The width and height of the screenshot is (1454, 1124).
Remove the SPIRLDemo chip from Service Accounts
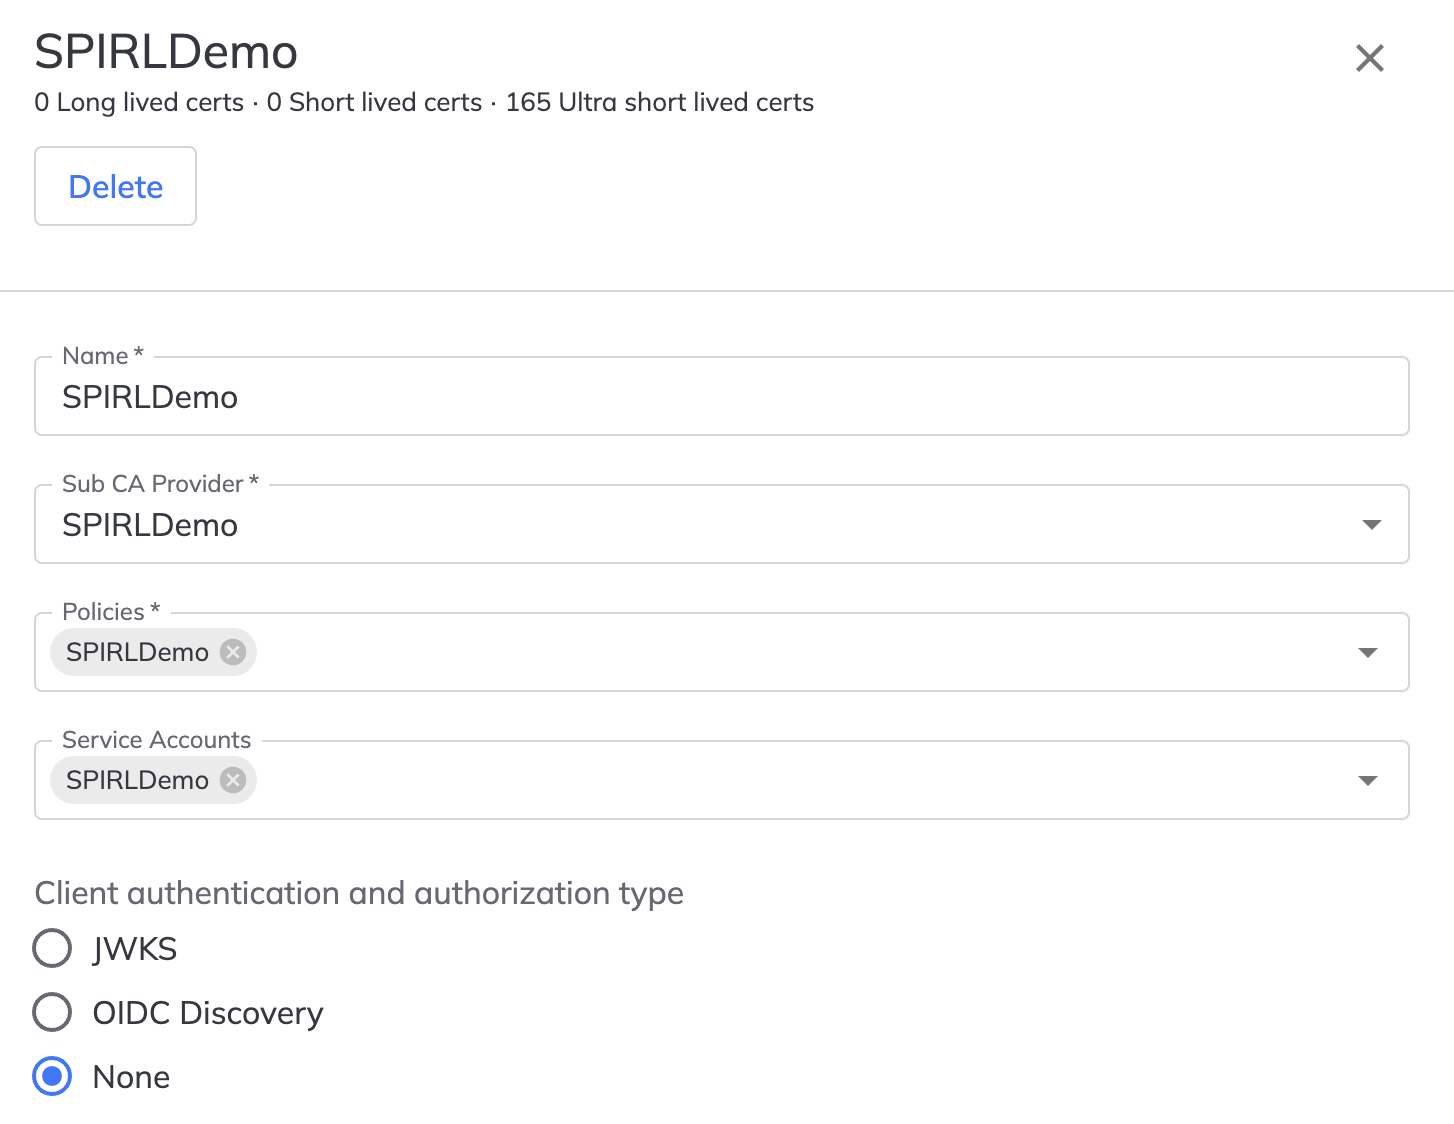click(x=233, y=780)
